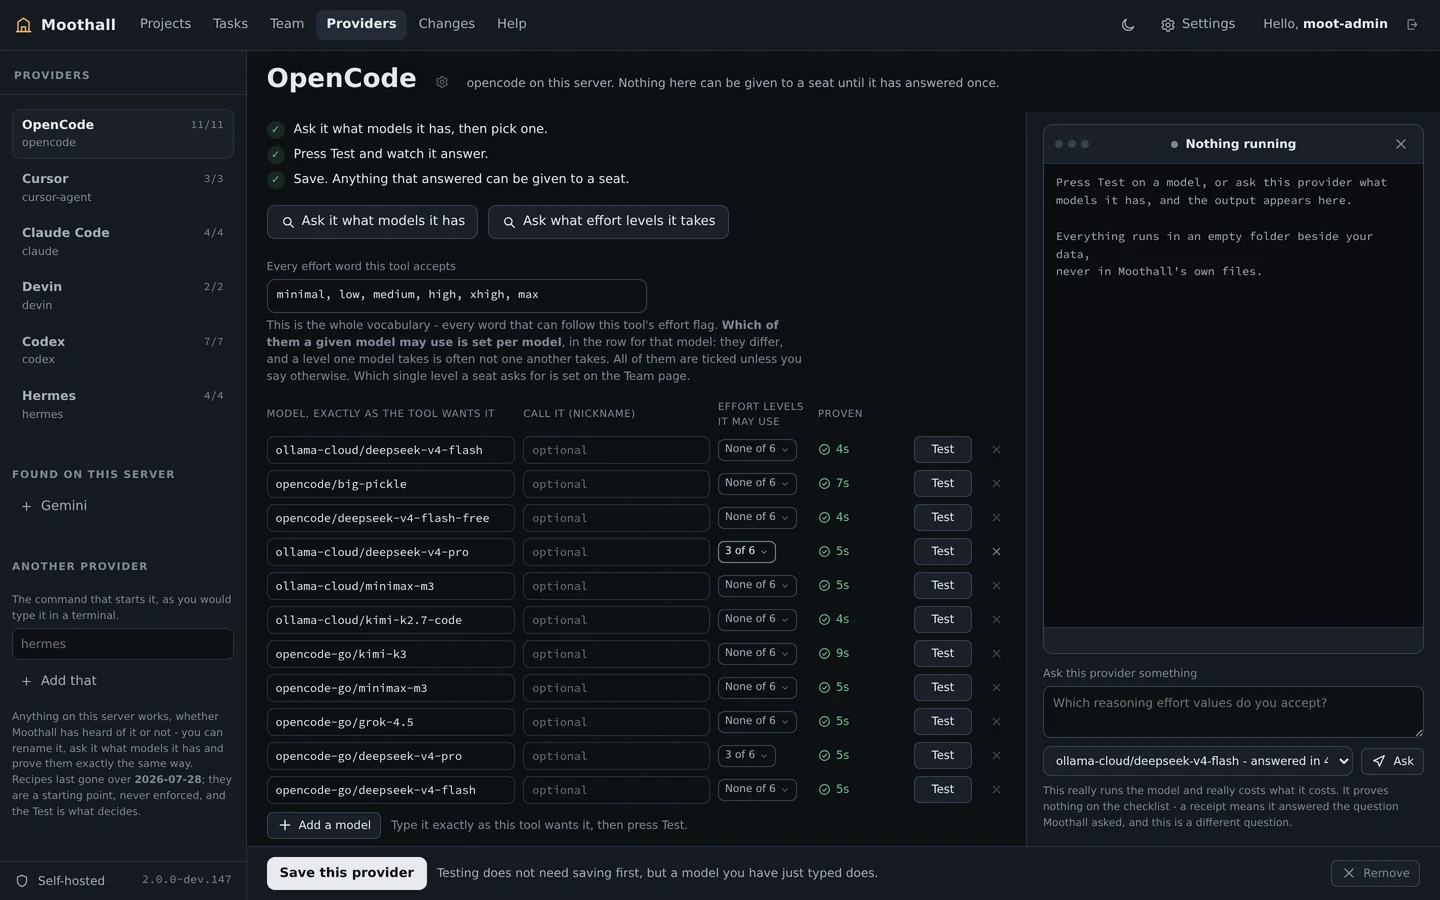
Task: Click the checkmark beside 'Ask it what models it has, then pick one'
Action: 276,129
